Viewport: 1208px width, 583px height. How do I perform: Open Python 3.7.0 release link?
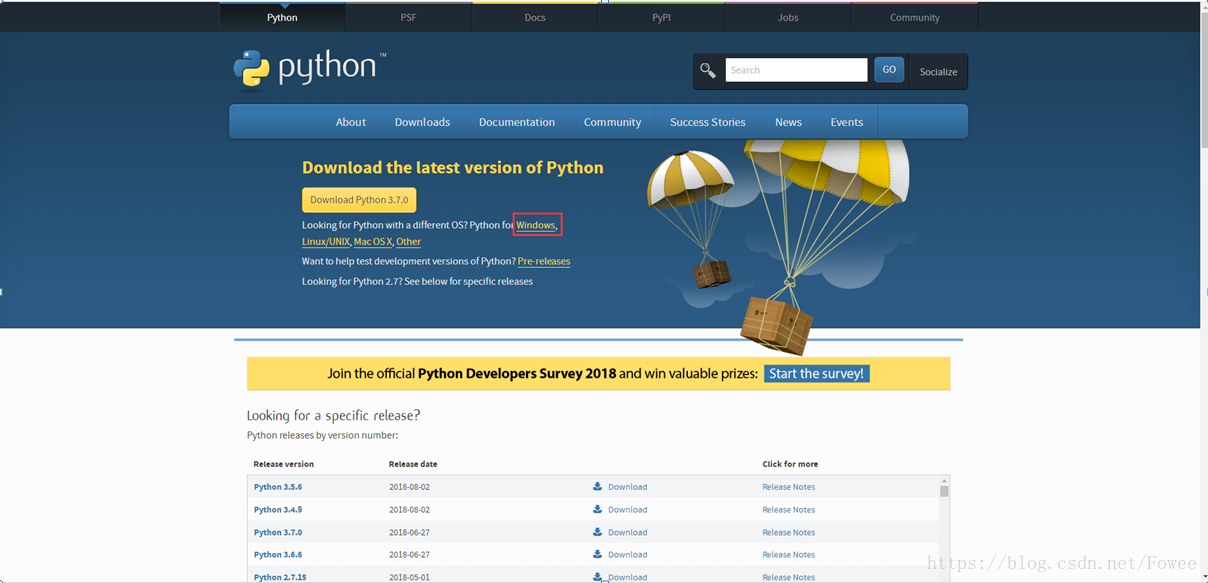coord(278,532)
